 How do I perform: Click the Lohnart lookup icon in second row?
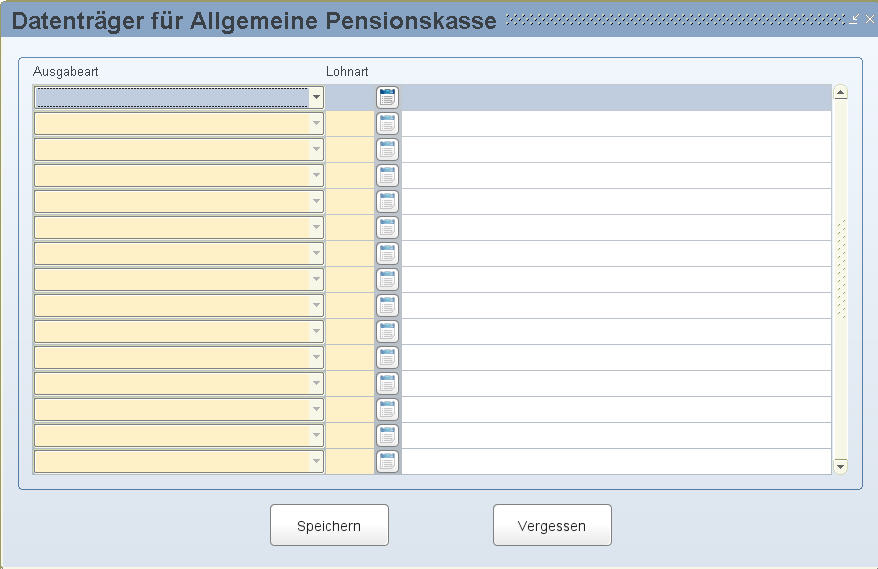pos(387,123)
